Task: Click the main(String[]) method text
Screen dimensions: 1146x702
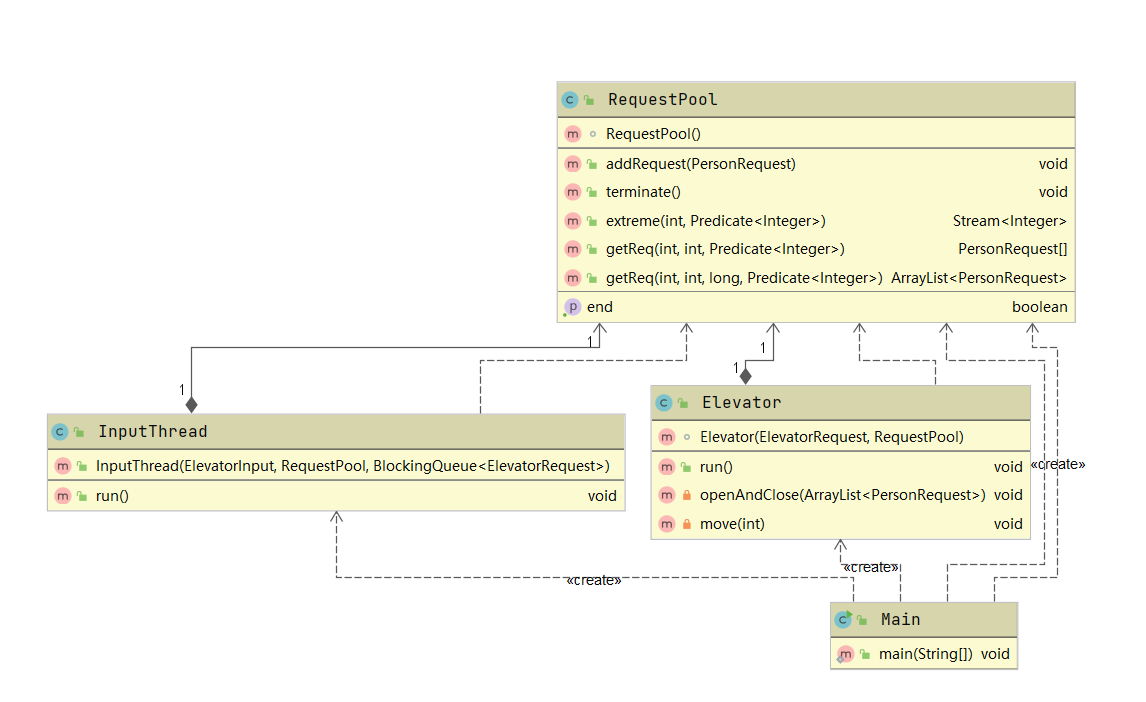Action: [926, 655]
